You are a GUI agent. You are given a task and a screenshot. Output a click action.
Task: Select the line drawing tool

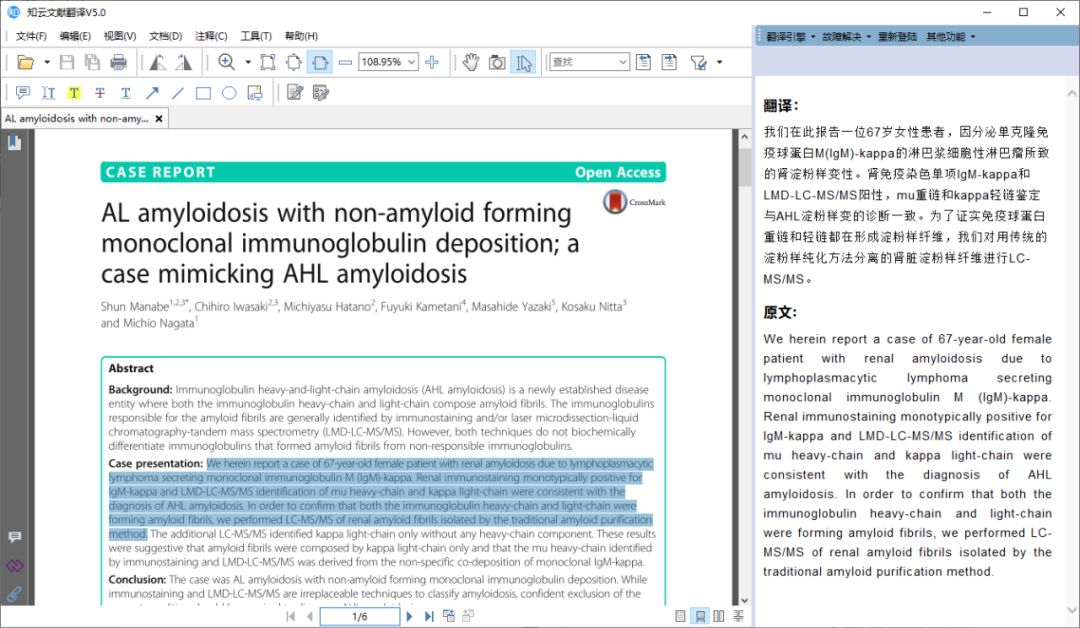pos(178,93)
